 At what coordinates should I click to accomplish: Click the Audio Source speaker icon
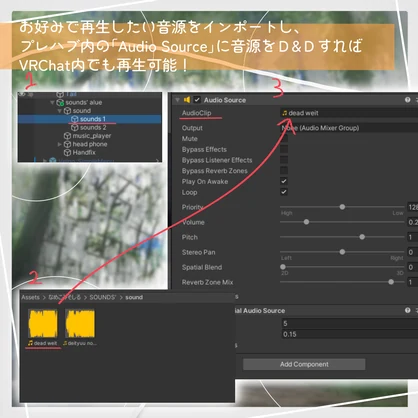point(187,100)
